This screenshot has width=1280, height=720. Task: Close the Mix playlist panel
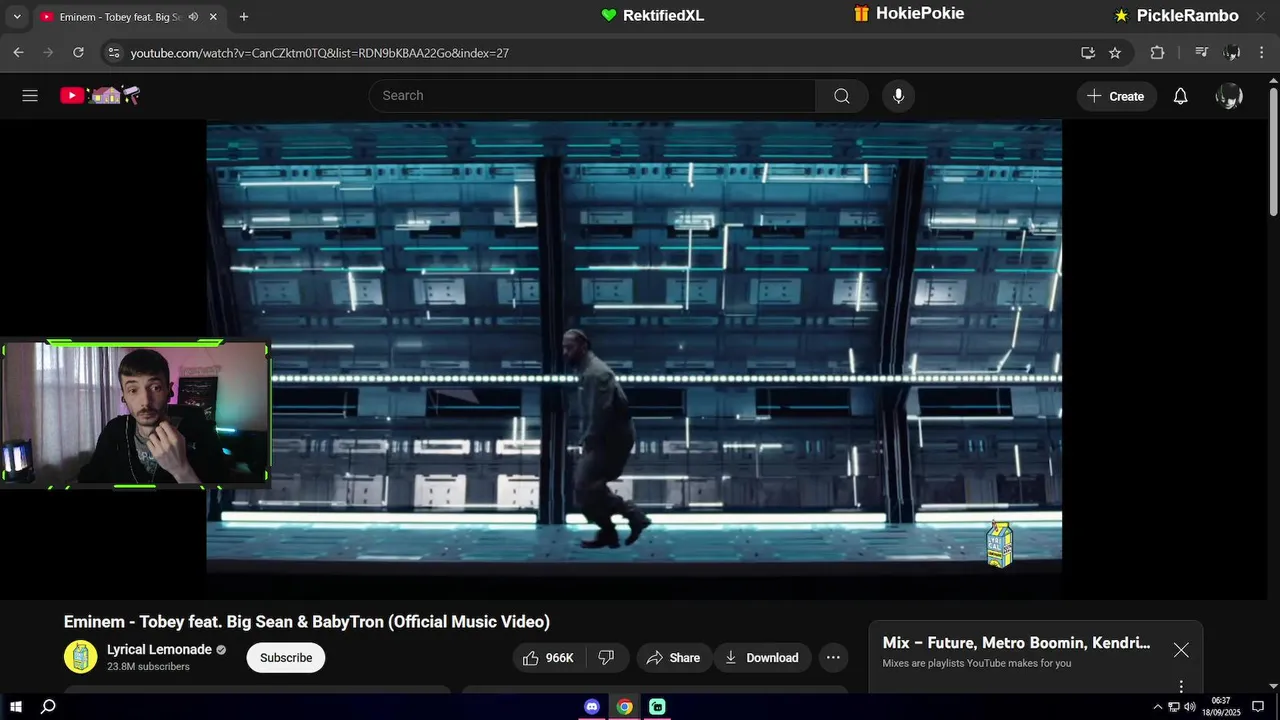[x=1181, y=650]
